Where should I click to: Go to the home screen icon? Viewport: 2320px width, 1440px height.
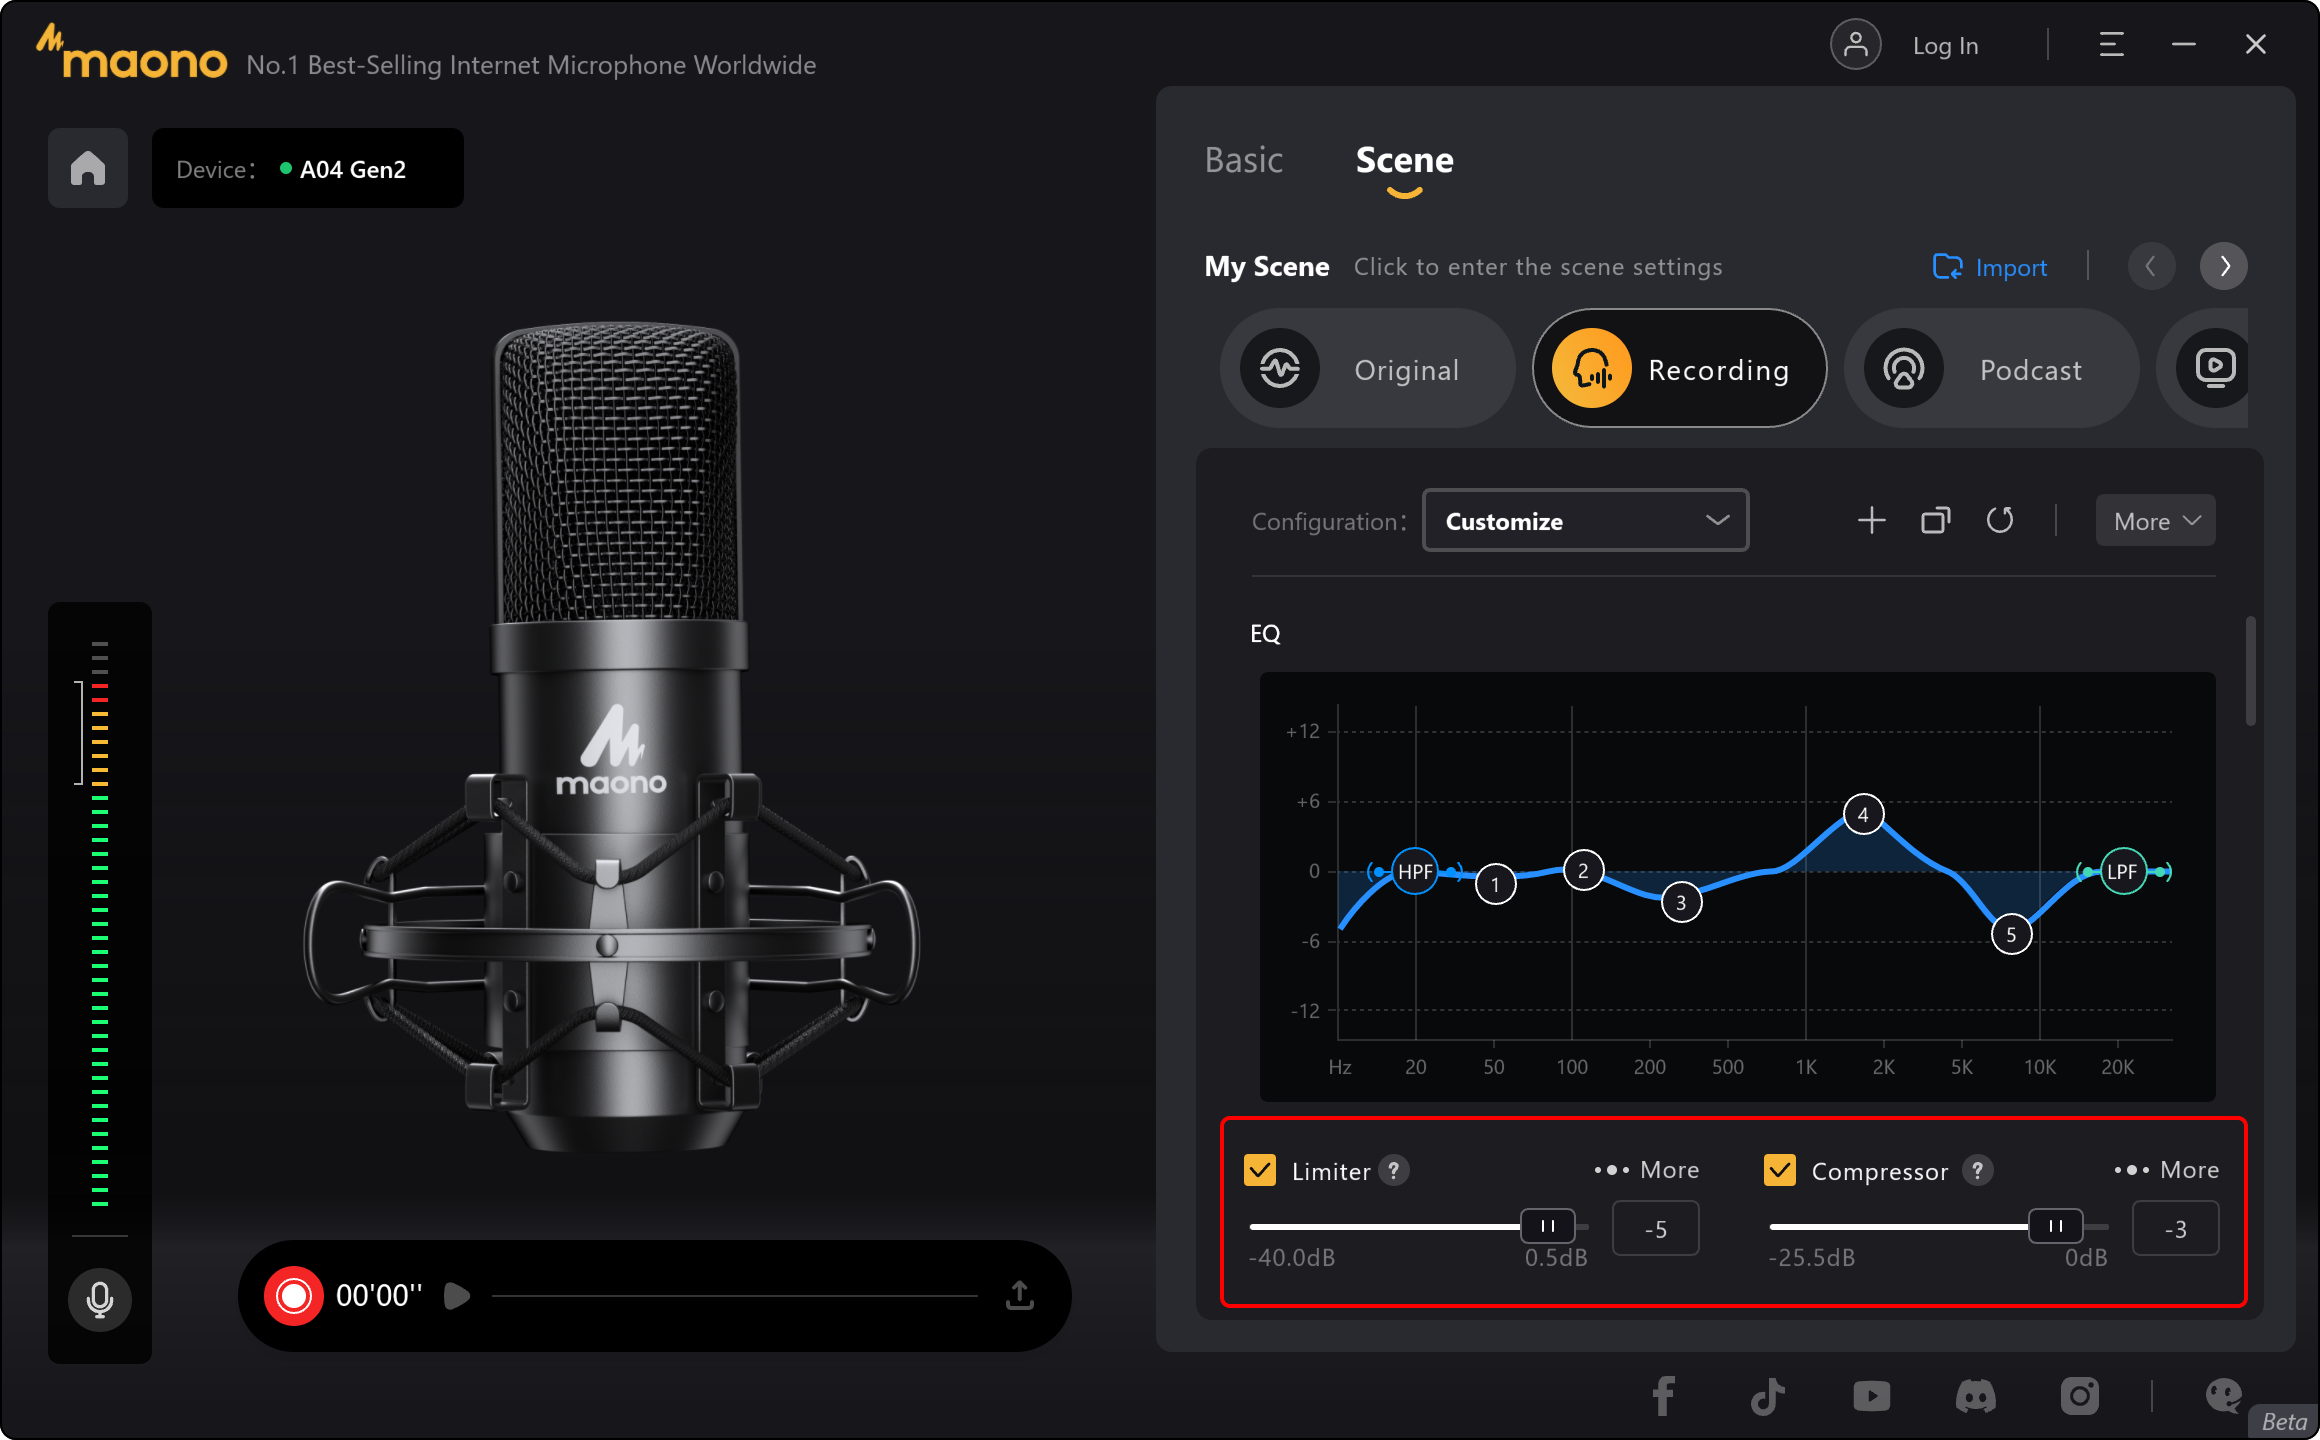pos(88,168)
